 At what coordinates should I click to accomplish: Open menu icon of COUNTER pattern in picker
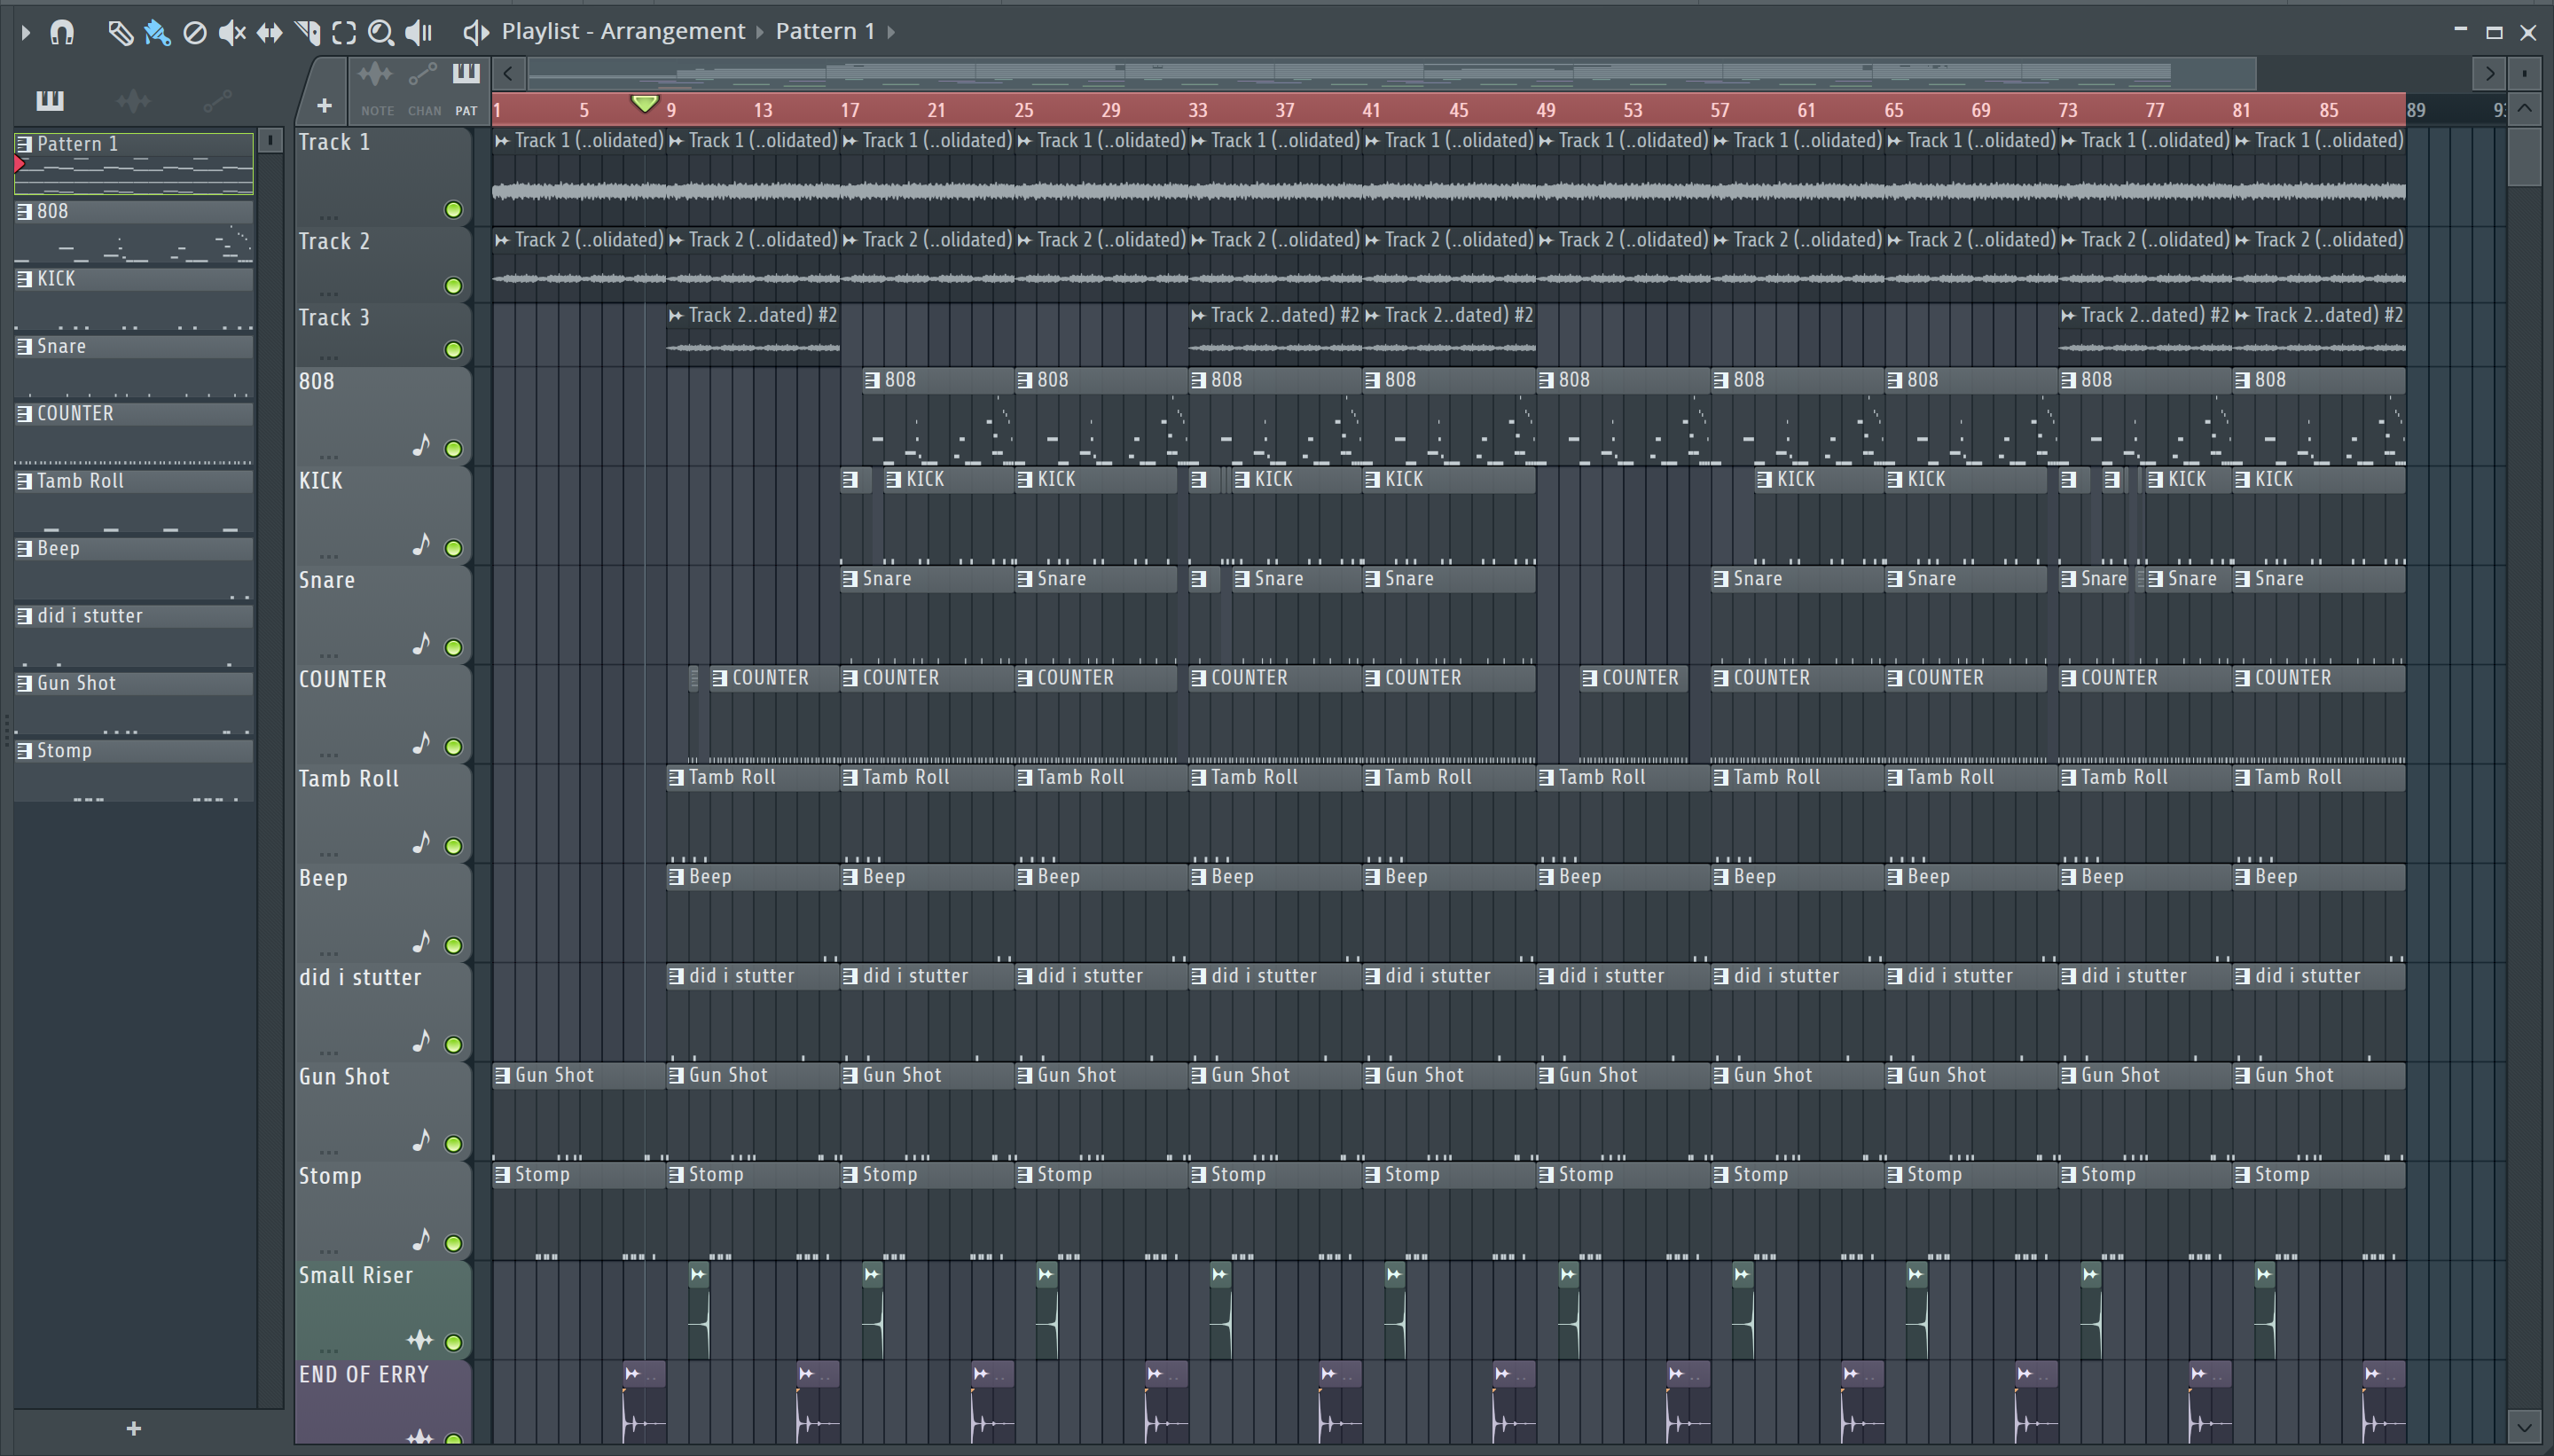(24, 413)
